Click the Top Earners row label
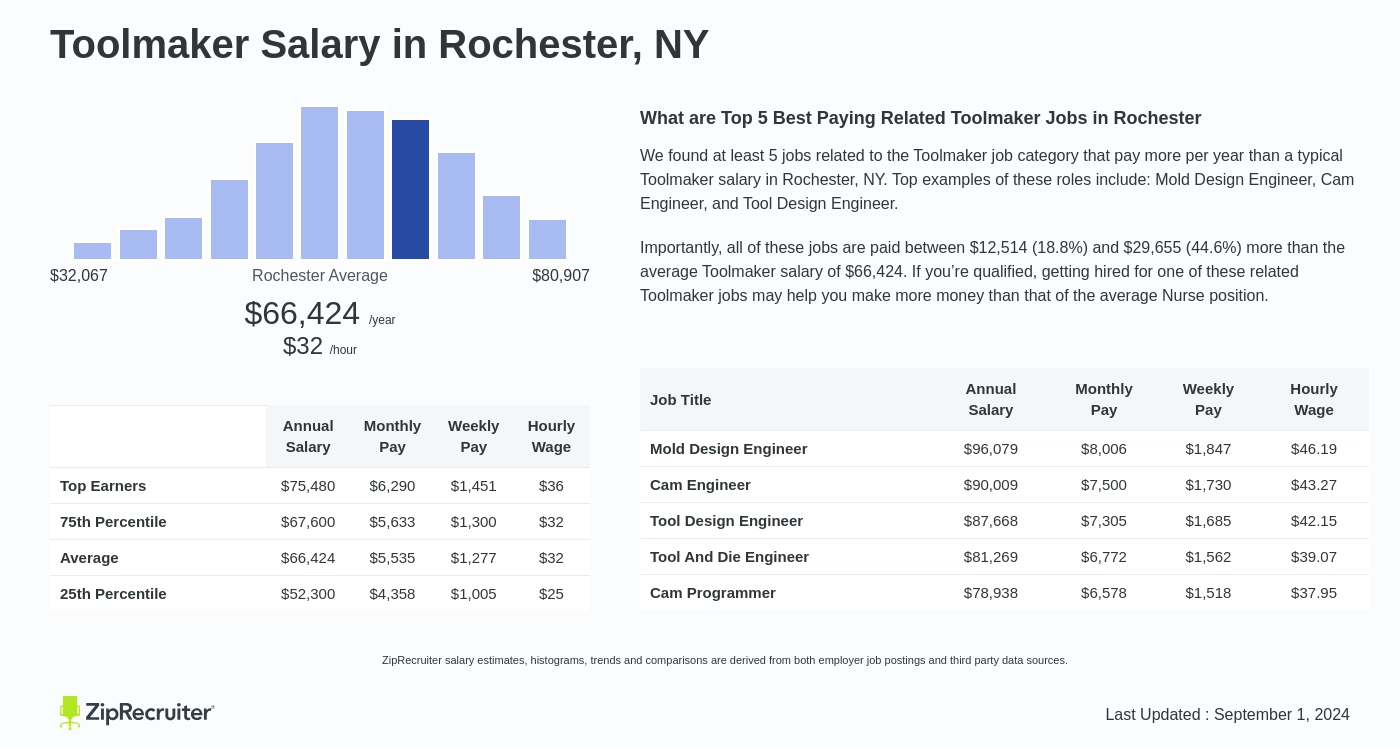 pos(103,486)
